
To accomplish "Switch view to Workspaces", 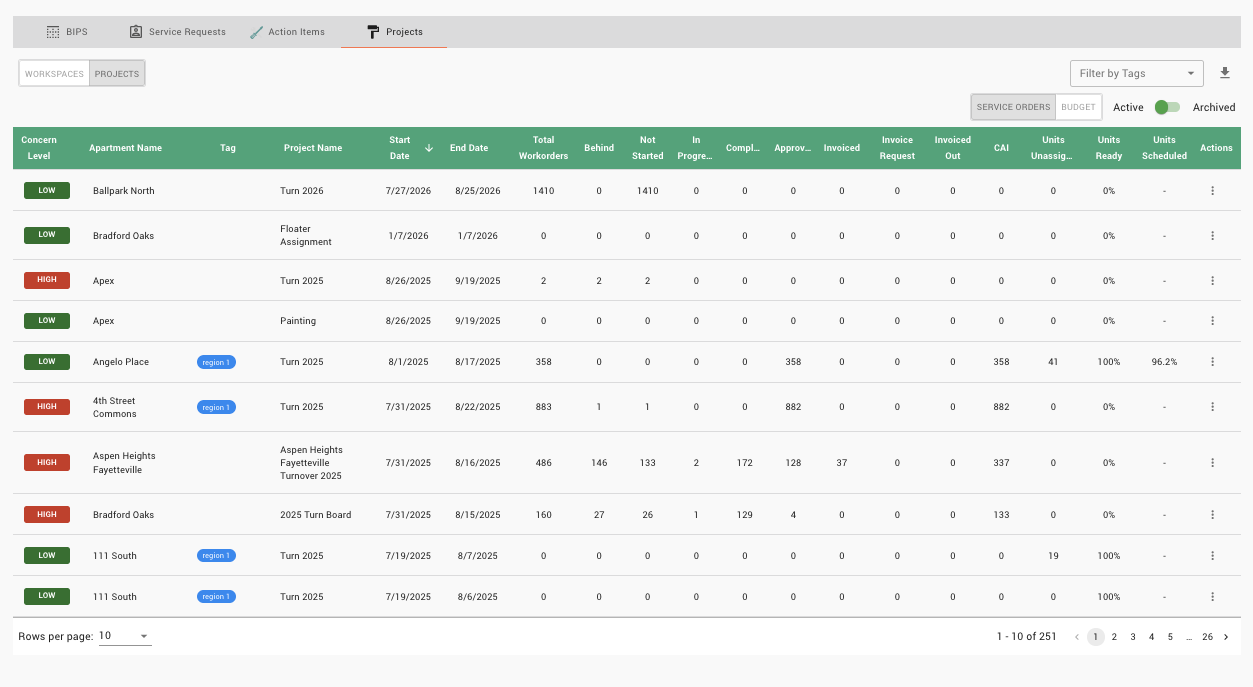I will click(x=54, y=73).
